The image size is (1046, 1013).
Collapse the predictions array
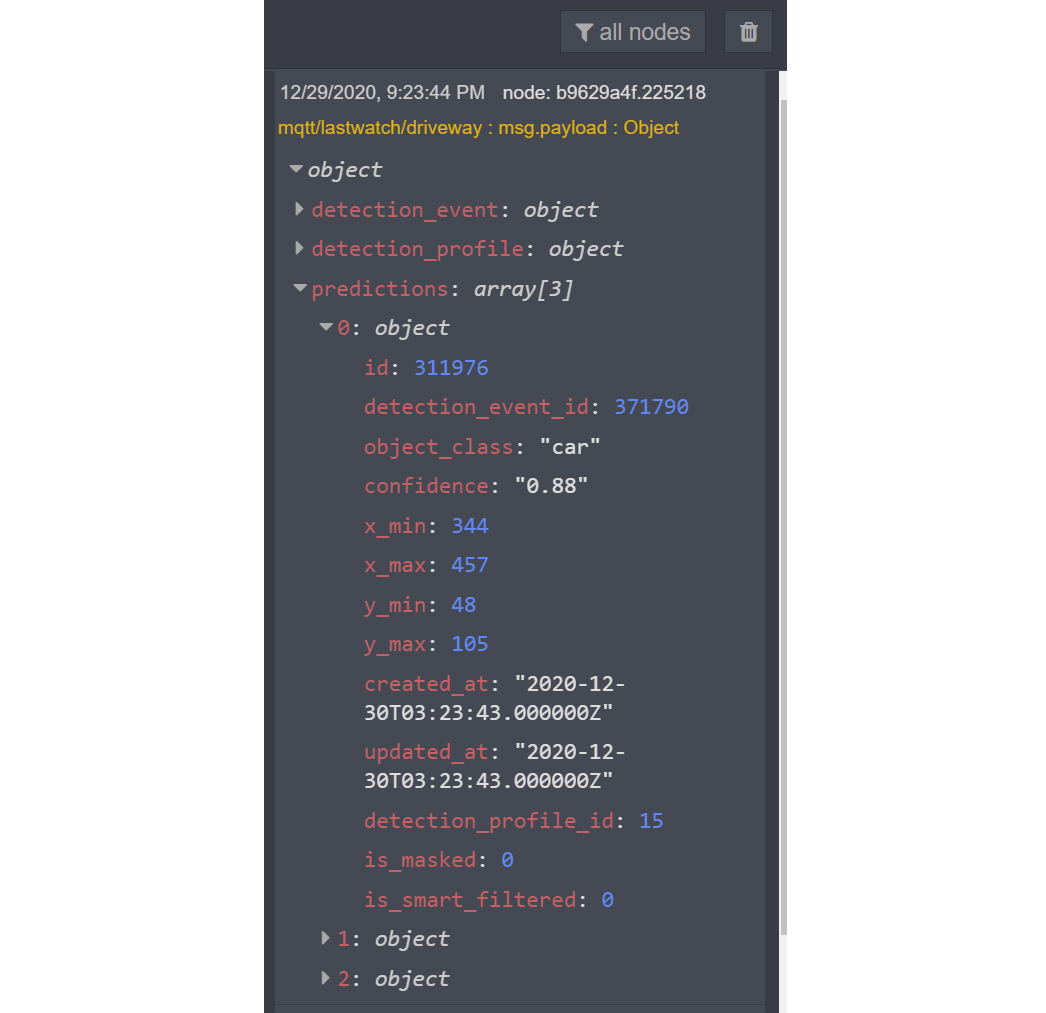[300, 288]
